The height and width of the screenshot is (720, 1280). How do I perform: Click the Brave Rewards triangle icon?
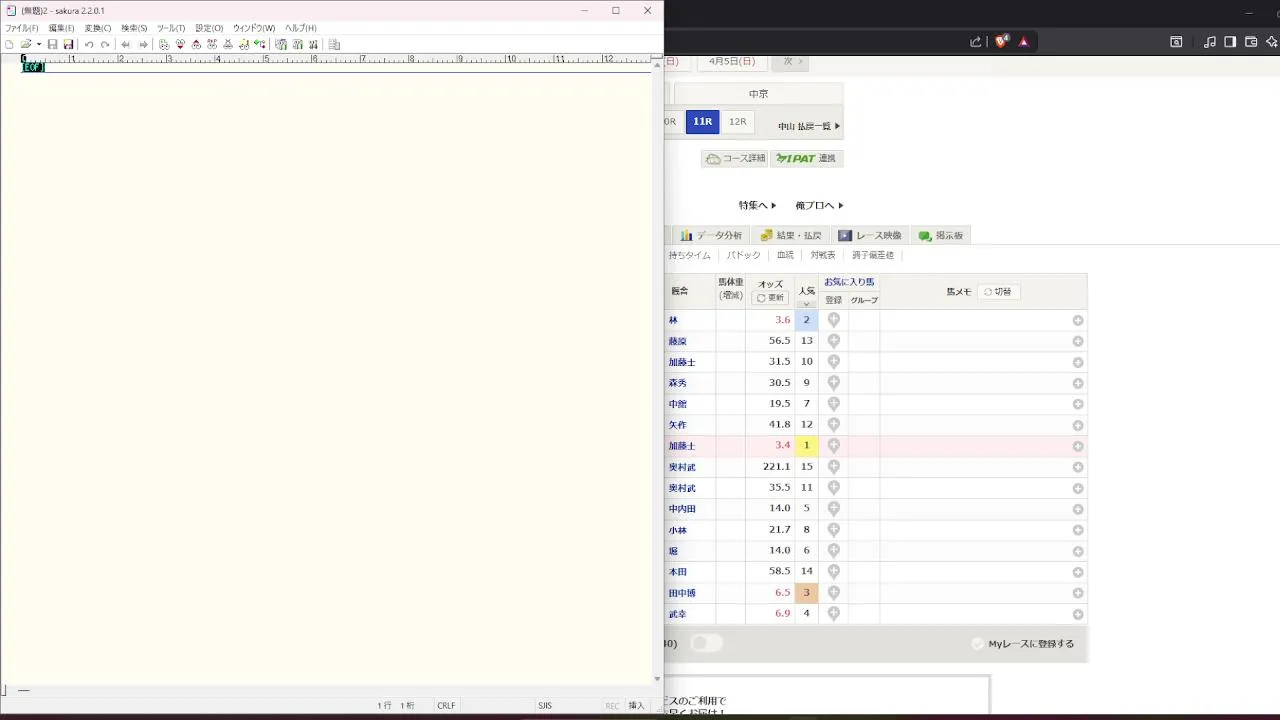(1023, 41)
